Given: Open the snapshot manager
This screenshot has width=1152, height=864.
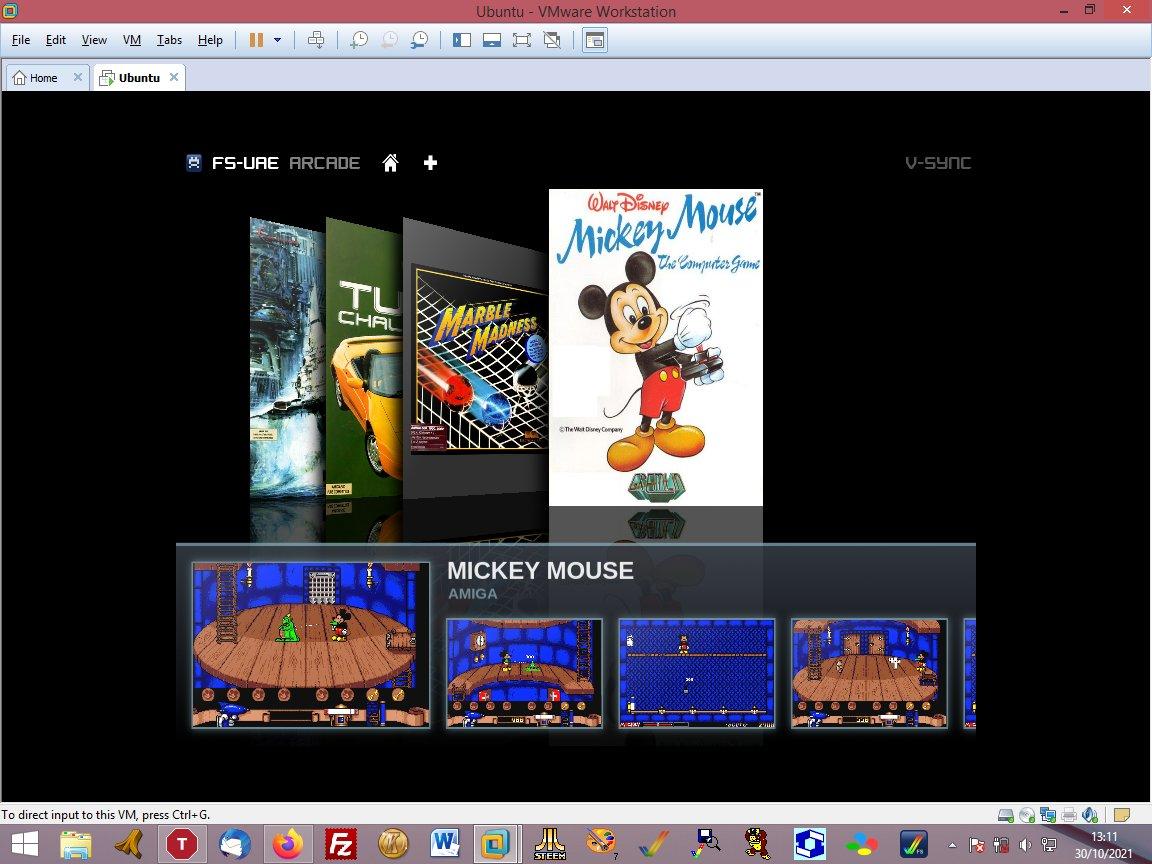Looking at the screenshot, I should (x=419, y=40).
